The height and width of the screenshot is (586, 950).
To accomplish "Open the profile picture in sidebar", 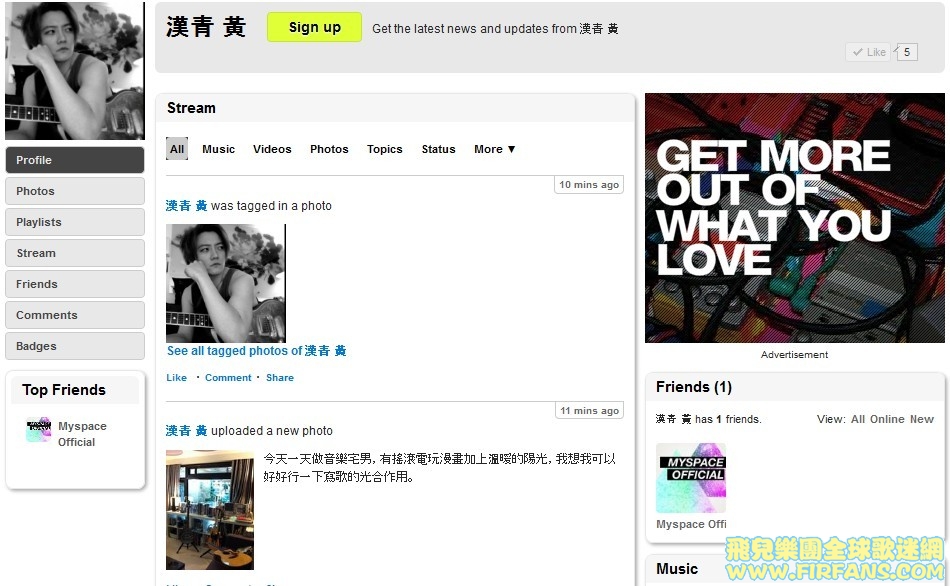I will pyautogui.click(x=75, y=70).
